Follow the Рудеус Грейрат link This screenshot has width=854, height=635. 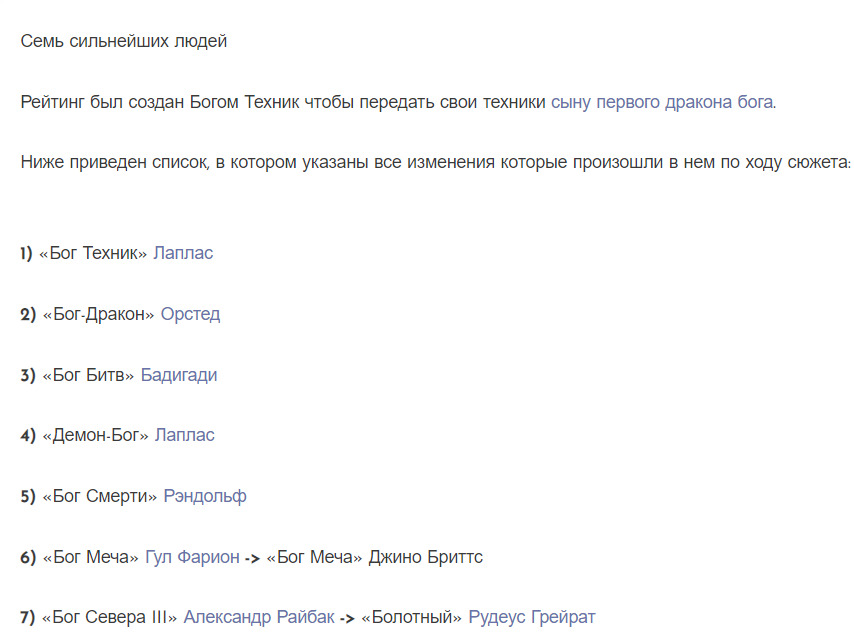tap(531, 617)
